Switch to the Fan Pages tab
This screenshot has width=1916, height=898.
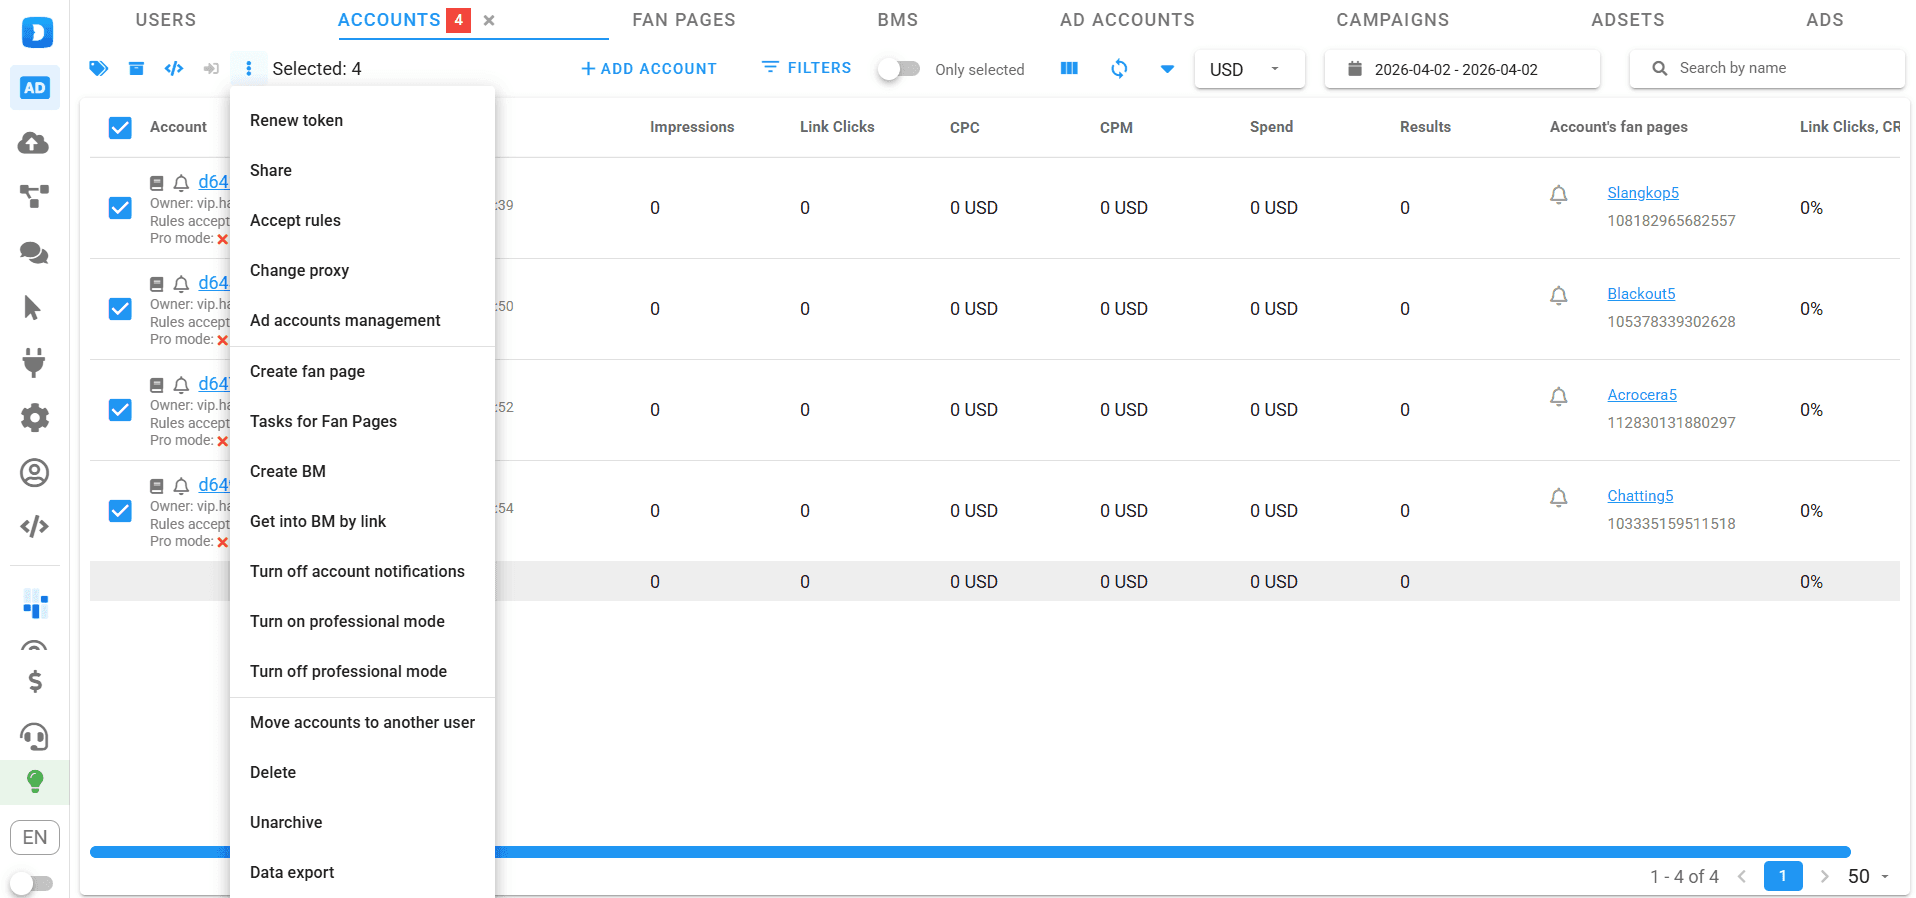[683, 20]
